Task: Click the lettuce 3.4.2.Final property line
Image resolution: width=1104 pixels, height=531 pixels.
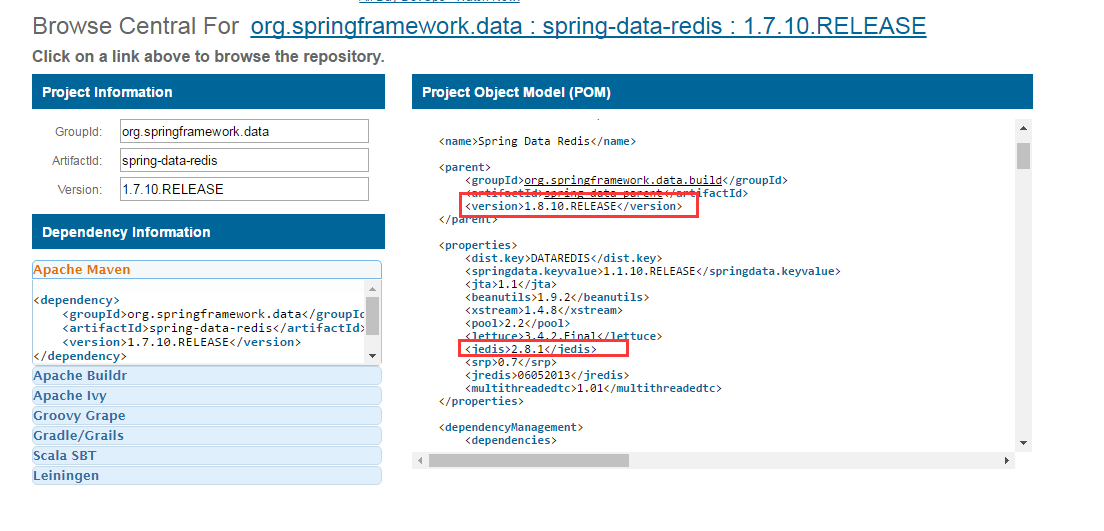Action: point(563,337)
